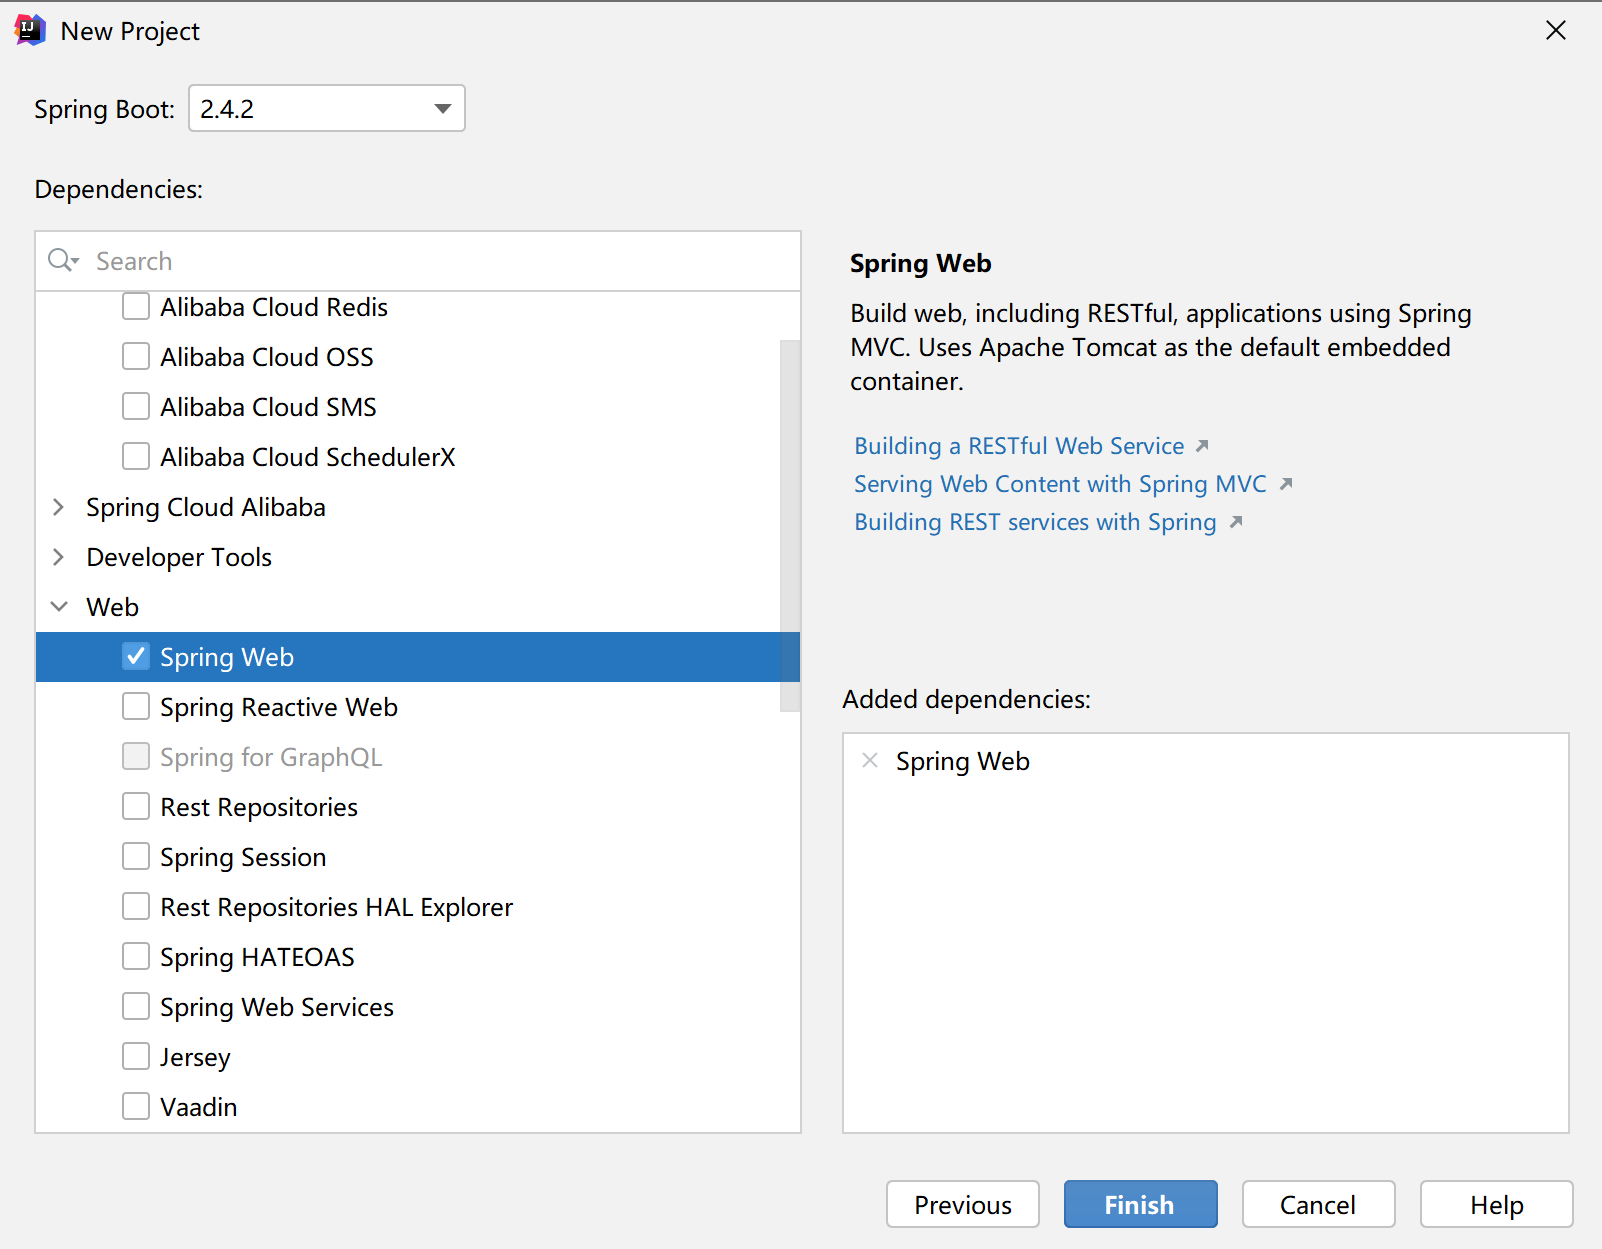Enable Jersey dependency checkbox

point(136,1056)
